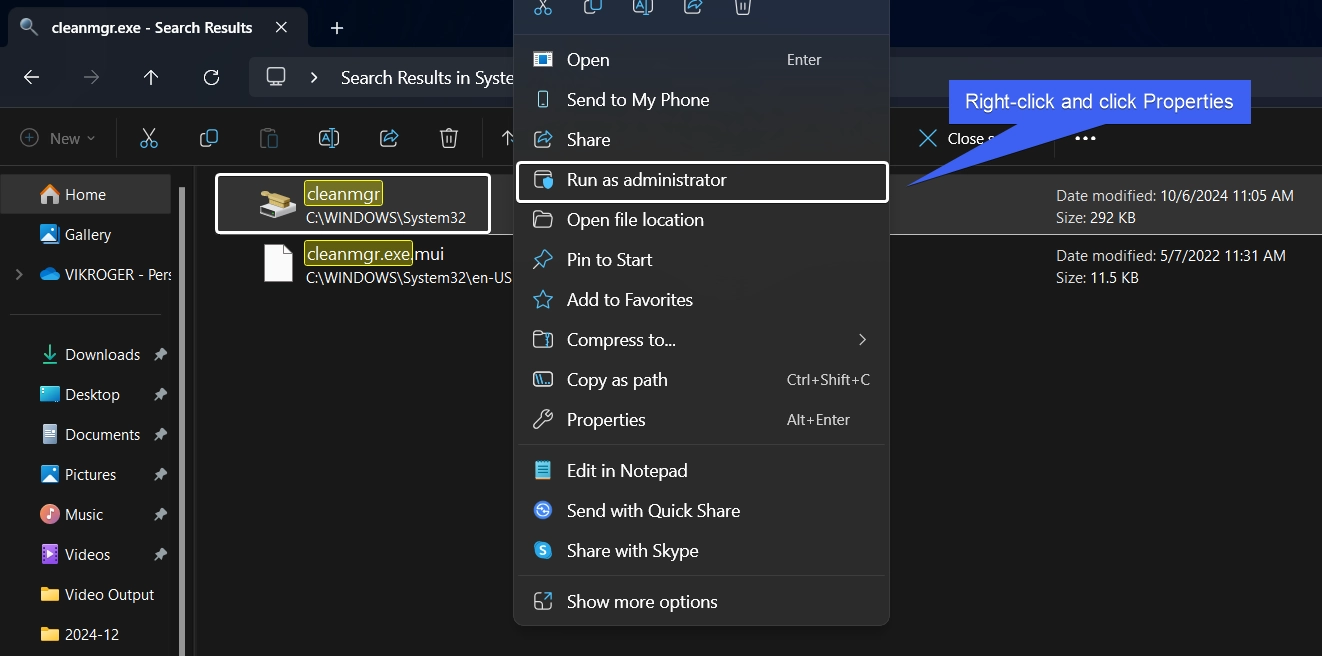The height and width of the screenshot is (656, 1322).
Task: Click the context menu cut scissors icon
Action: tap(543, 7)
